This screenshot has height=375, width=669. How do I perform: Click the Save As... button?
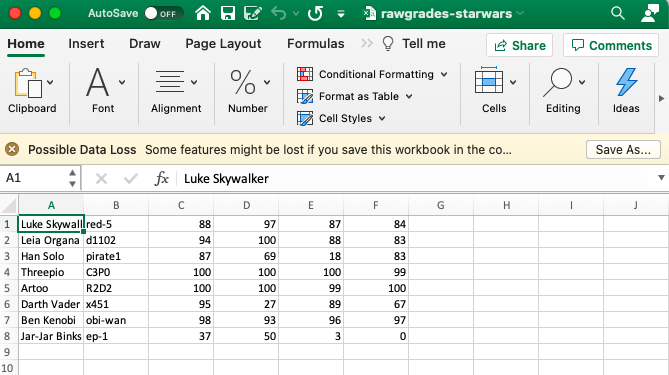[x=623, y=150]
